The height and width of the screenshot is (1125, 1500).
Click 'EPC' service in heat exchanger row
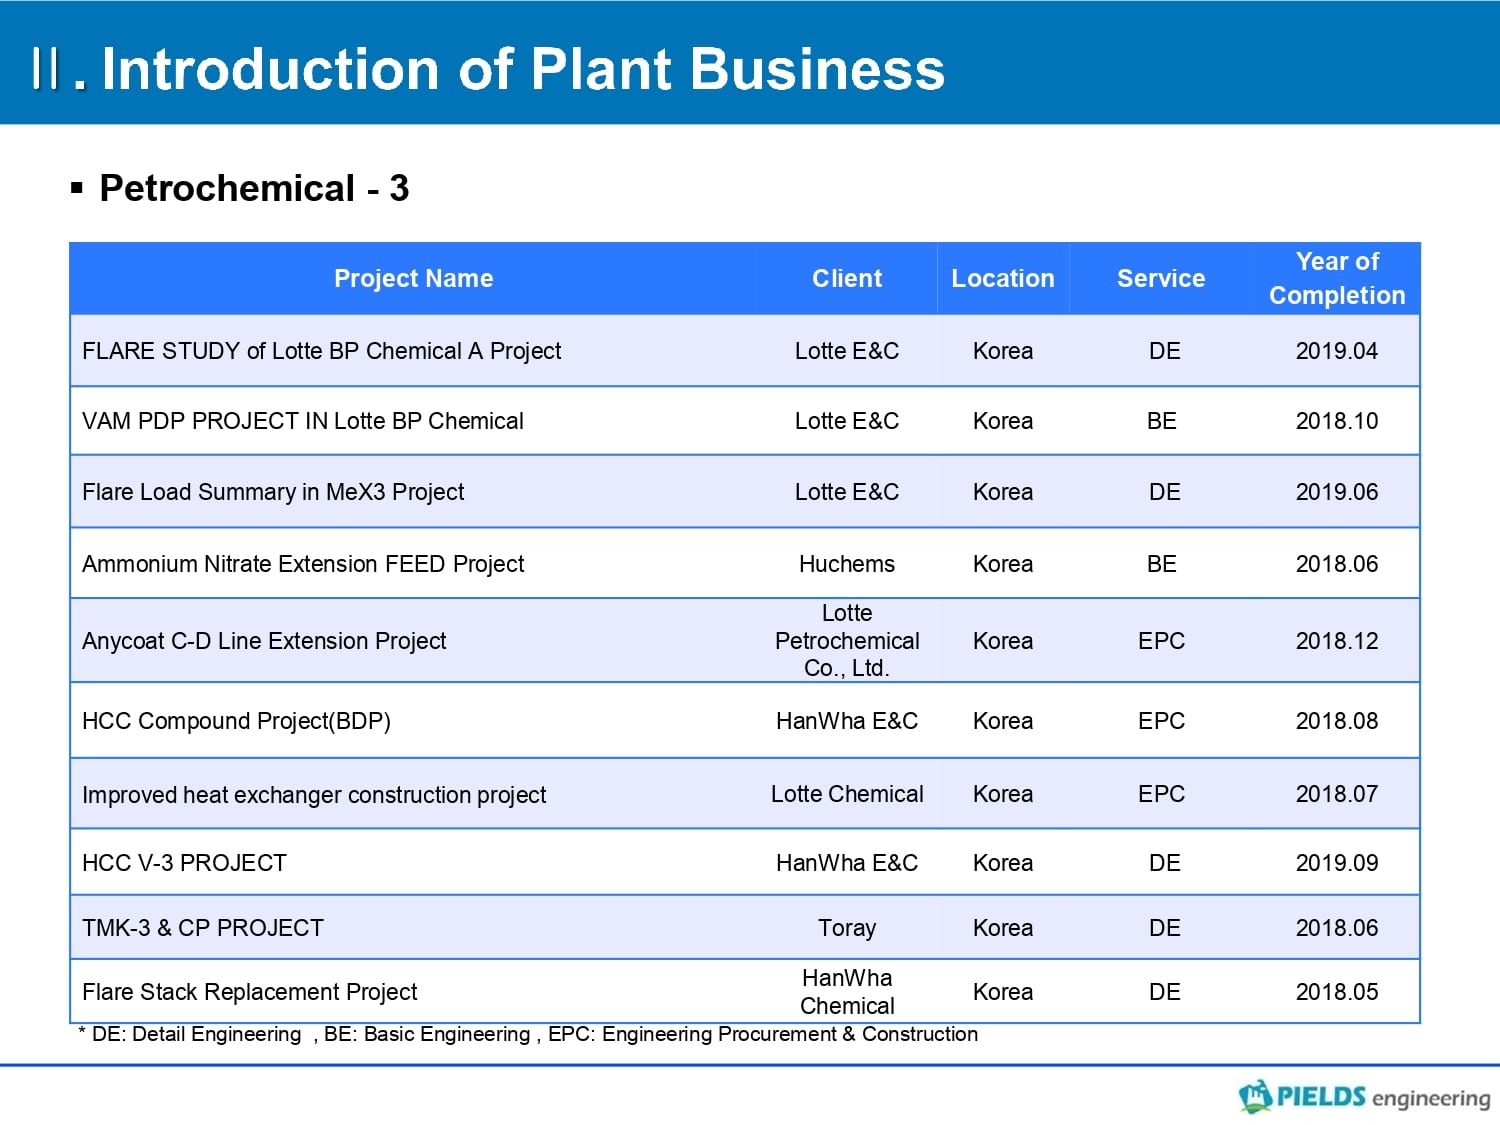tap(1161, 794)
